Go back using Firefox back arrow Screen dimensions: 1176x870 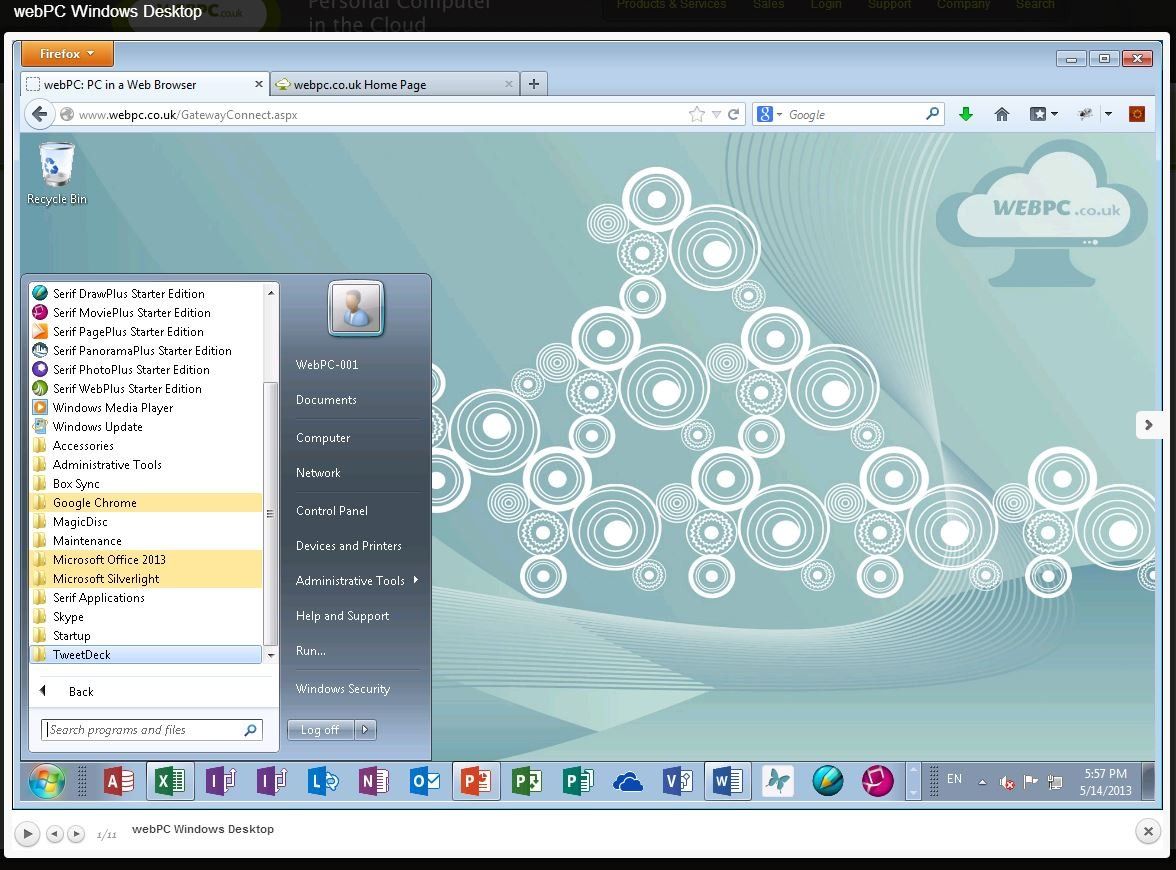(39, 114)
